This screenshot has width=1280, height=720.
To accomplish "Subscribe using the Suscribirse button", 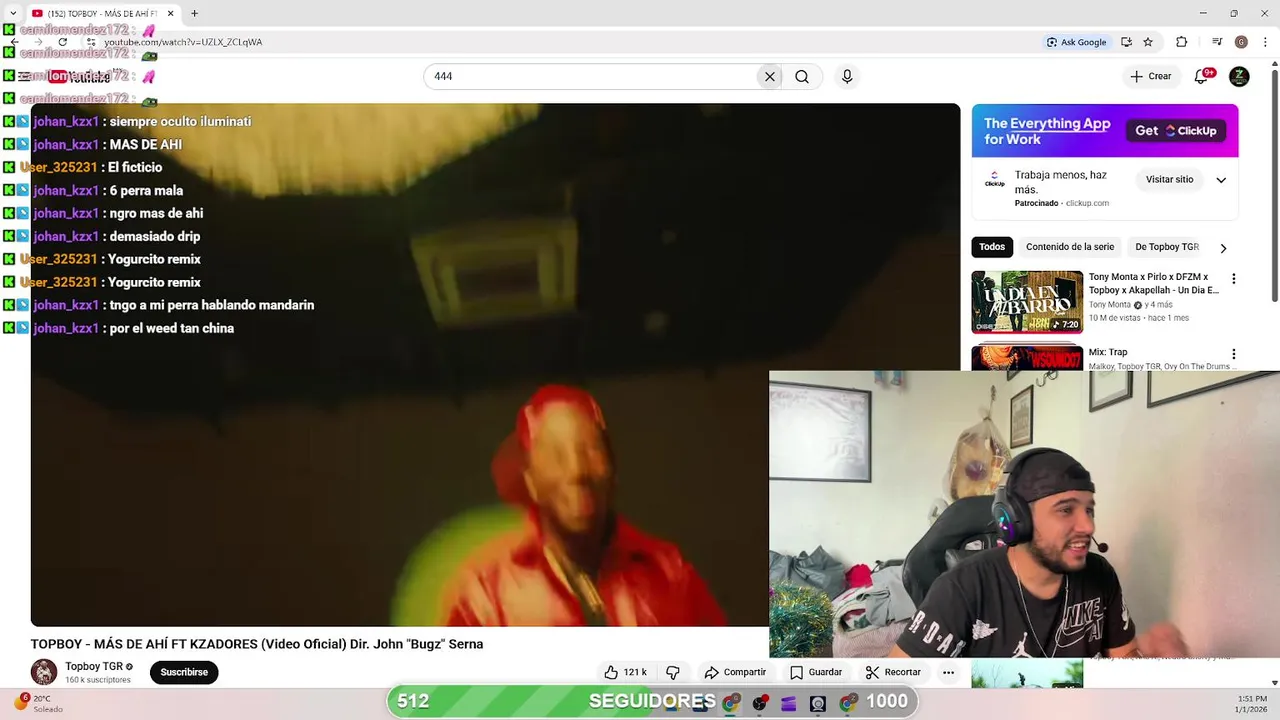I will tap(184, 672).
